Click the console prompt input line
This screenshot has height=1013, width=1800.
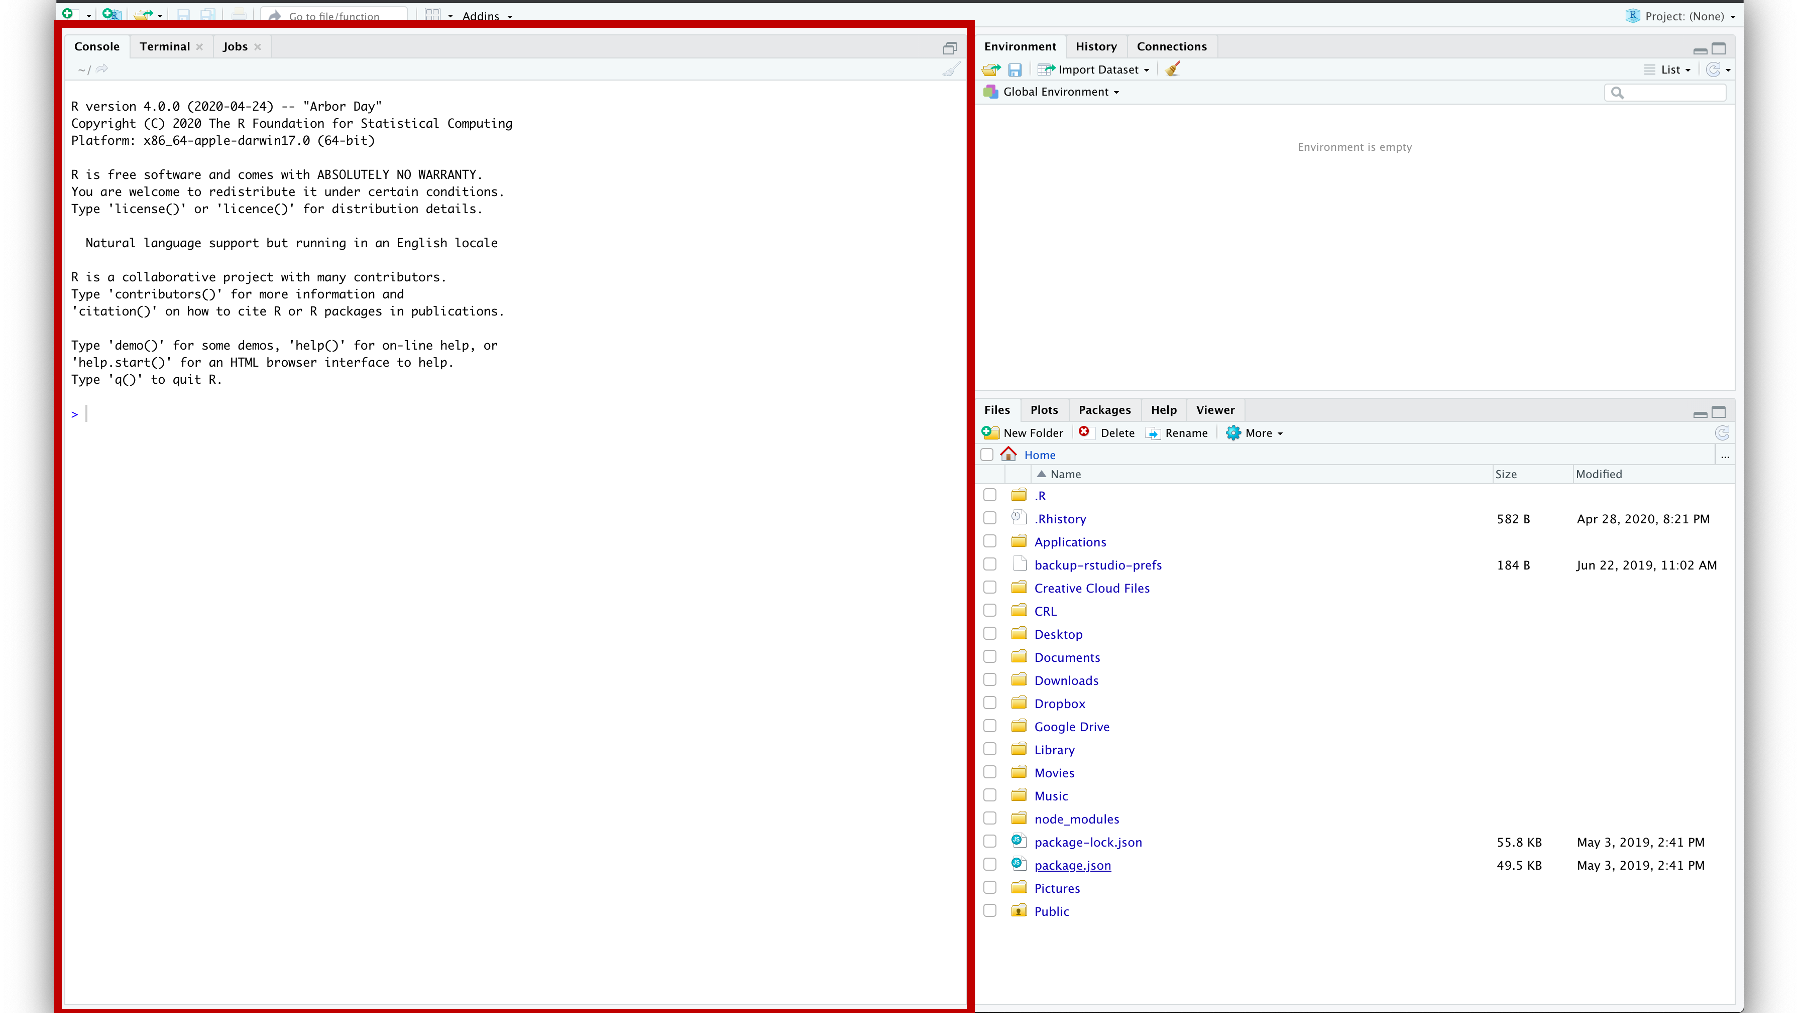tap(515, 414)
